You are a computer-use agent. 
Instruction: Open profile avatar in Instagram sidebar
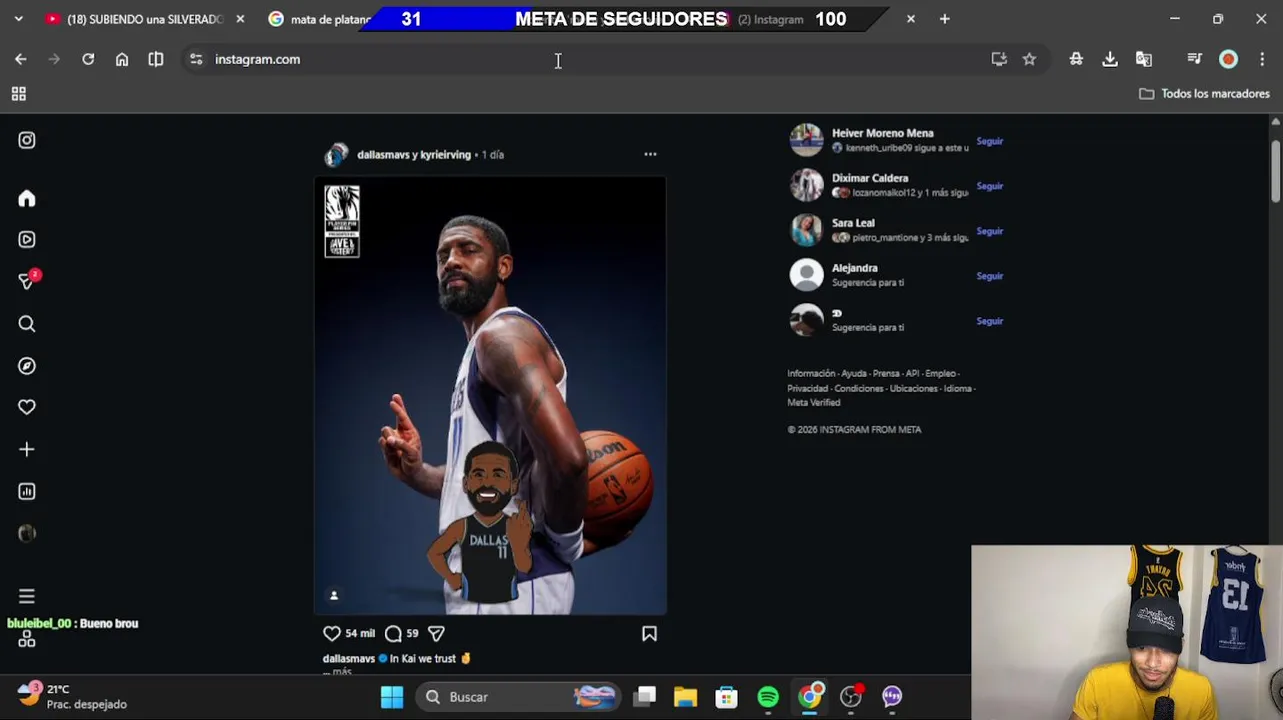pyautogui.click(x=27, y=534)
